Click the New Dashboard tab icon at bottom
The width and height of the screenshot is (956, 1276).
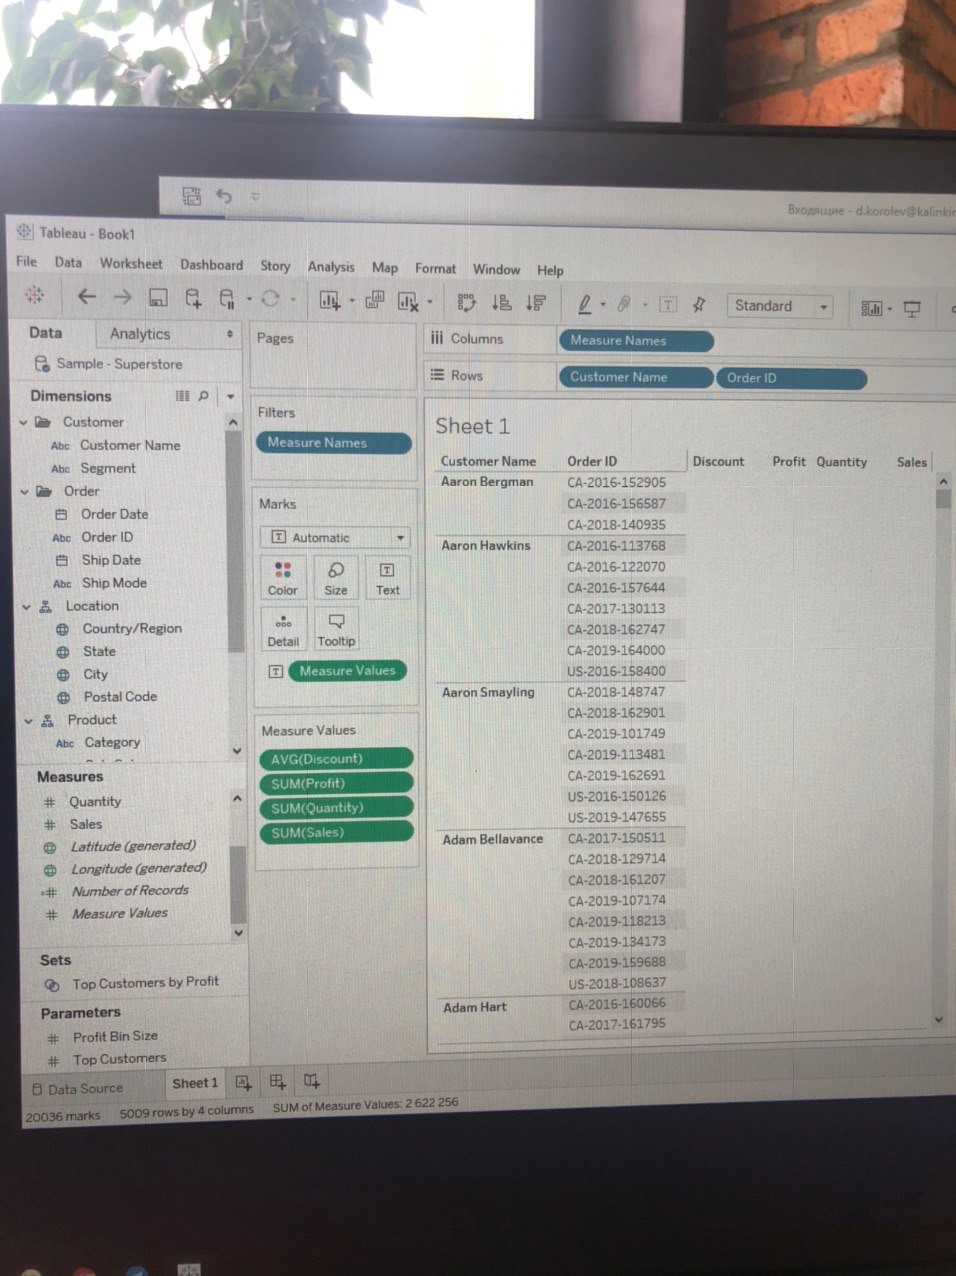tap(278, 1081)
